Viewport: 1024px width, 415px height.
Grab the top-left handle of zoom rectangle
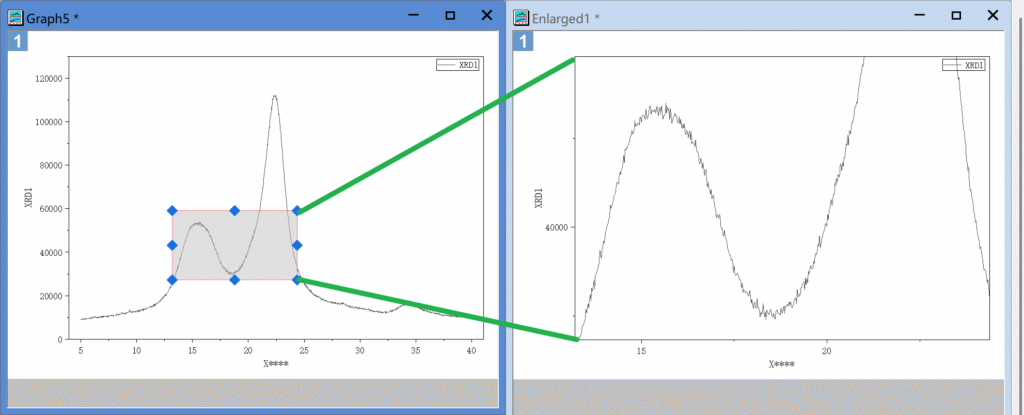[x=172, y=211]
